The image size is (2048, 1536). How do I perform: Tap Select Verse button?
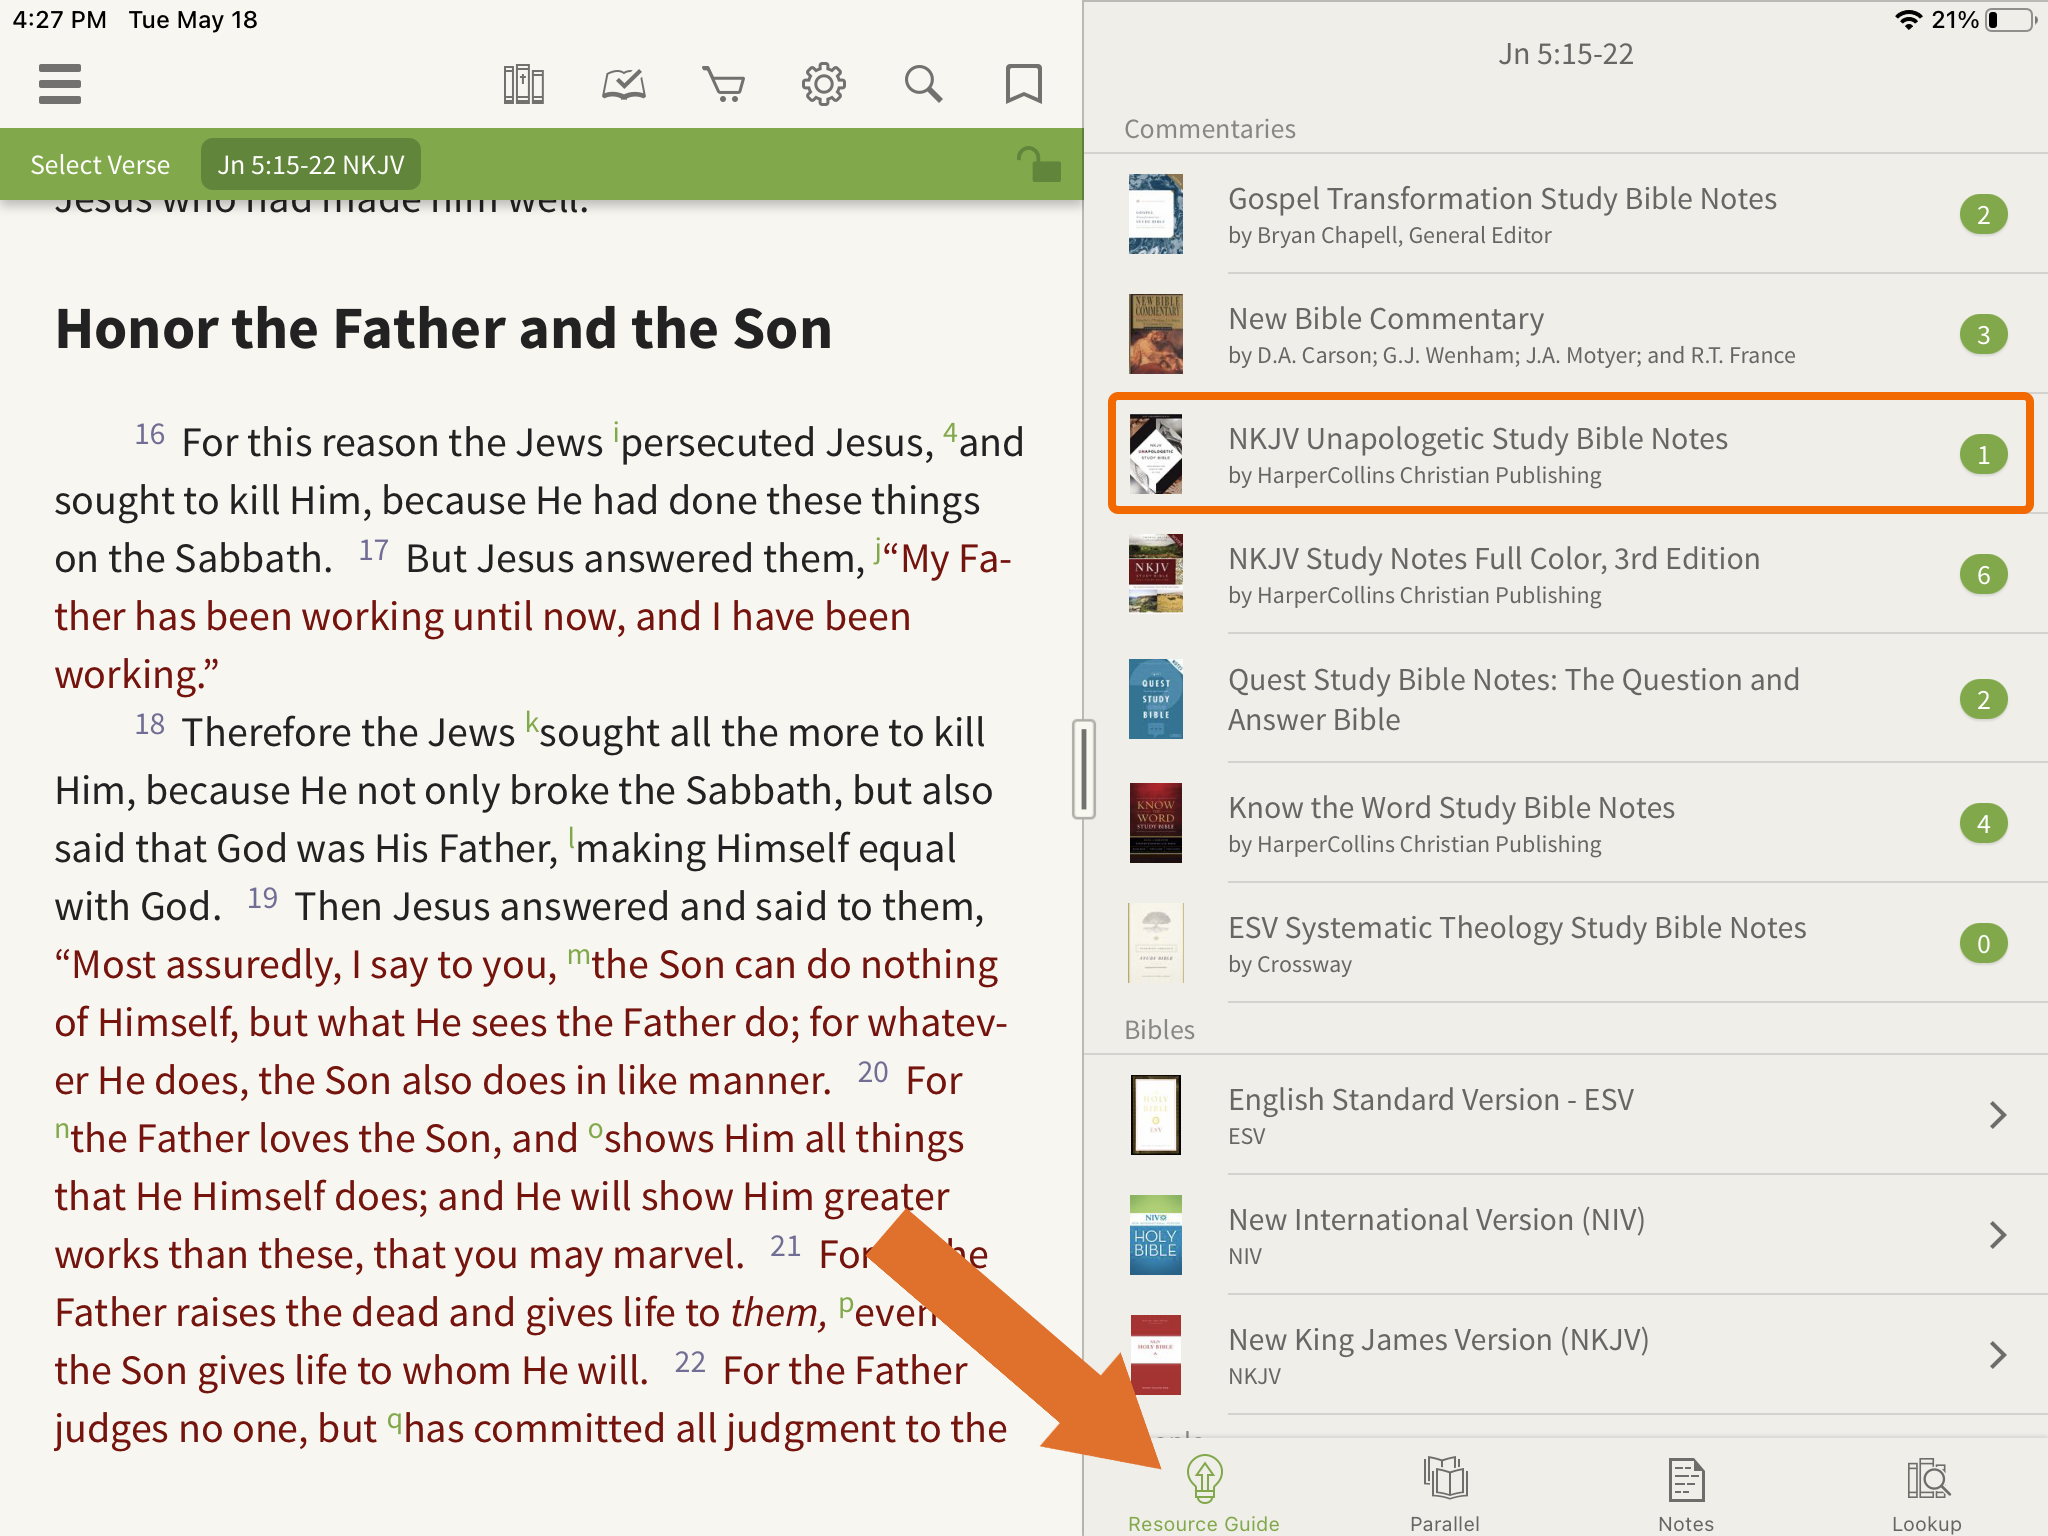coord(100,165)
